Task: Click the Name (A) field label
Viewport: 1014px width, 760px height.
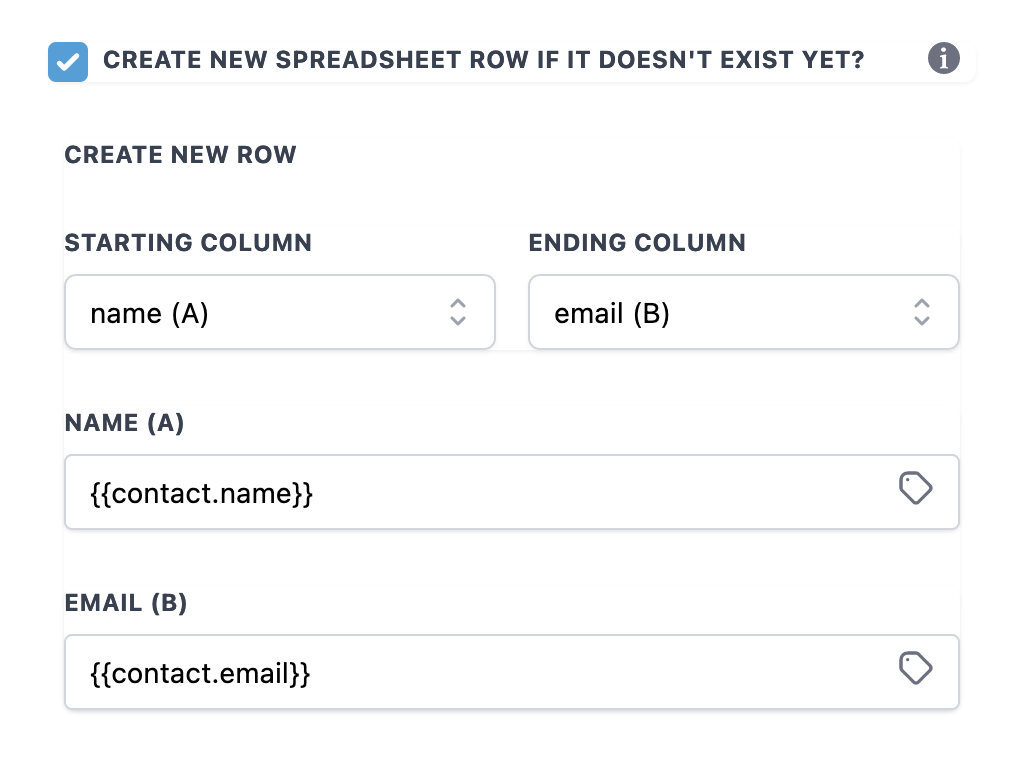Action: 124,423
